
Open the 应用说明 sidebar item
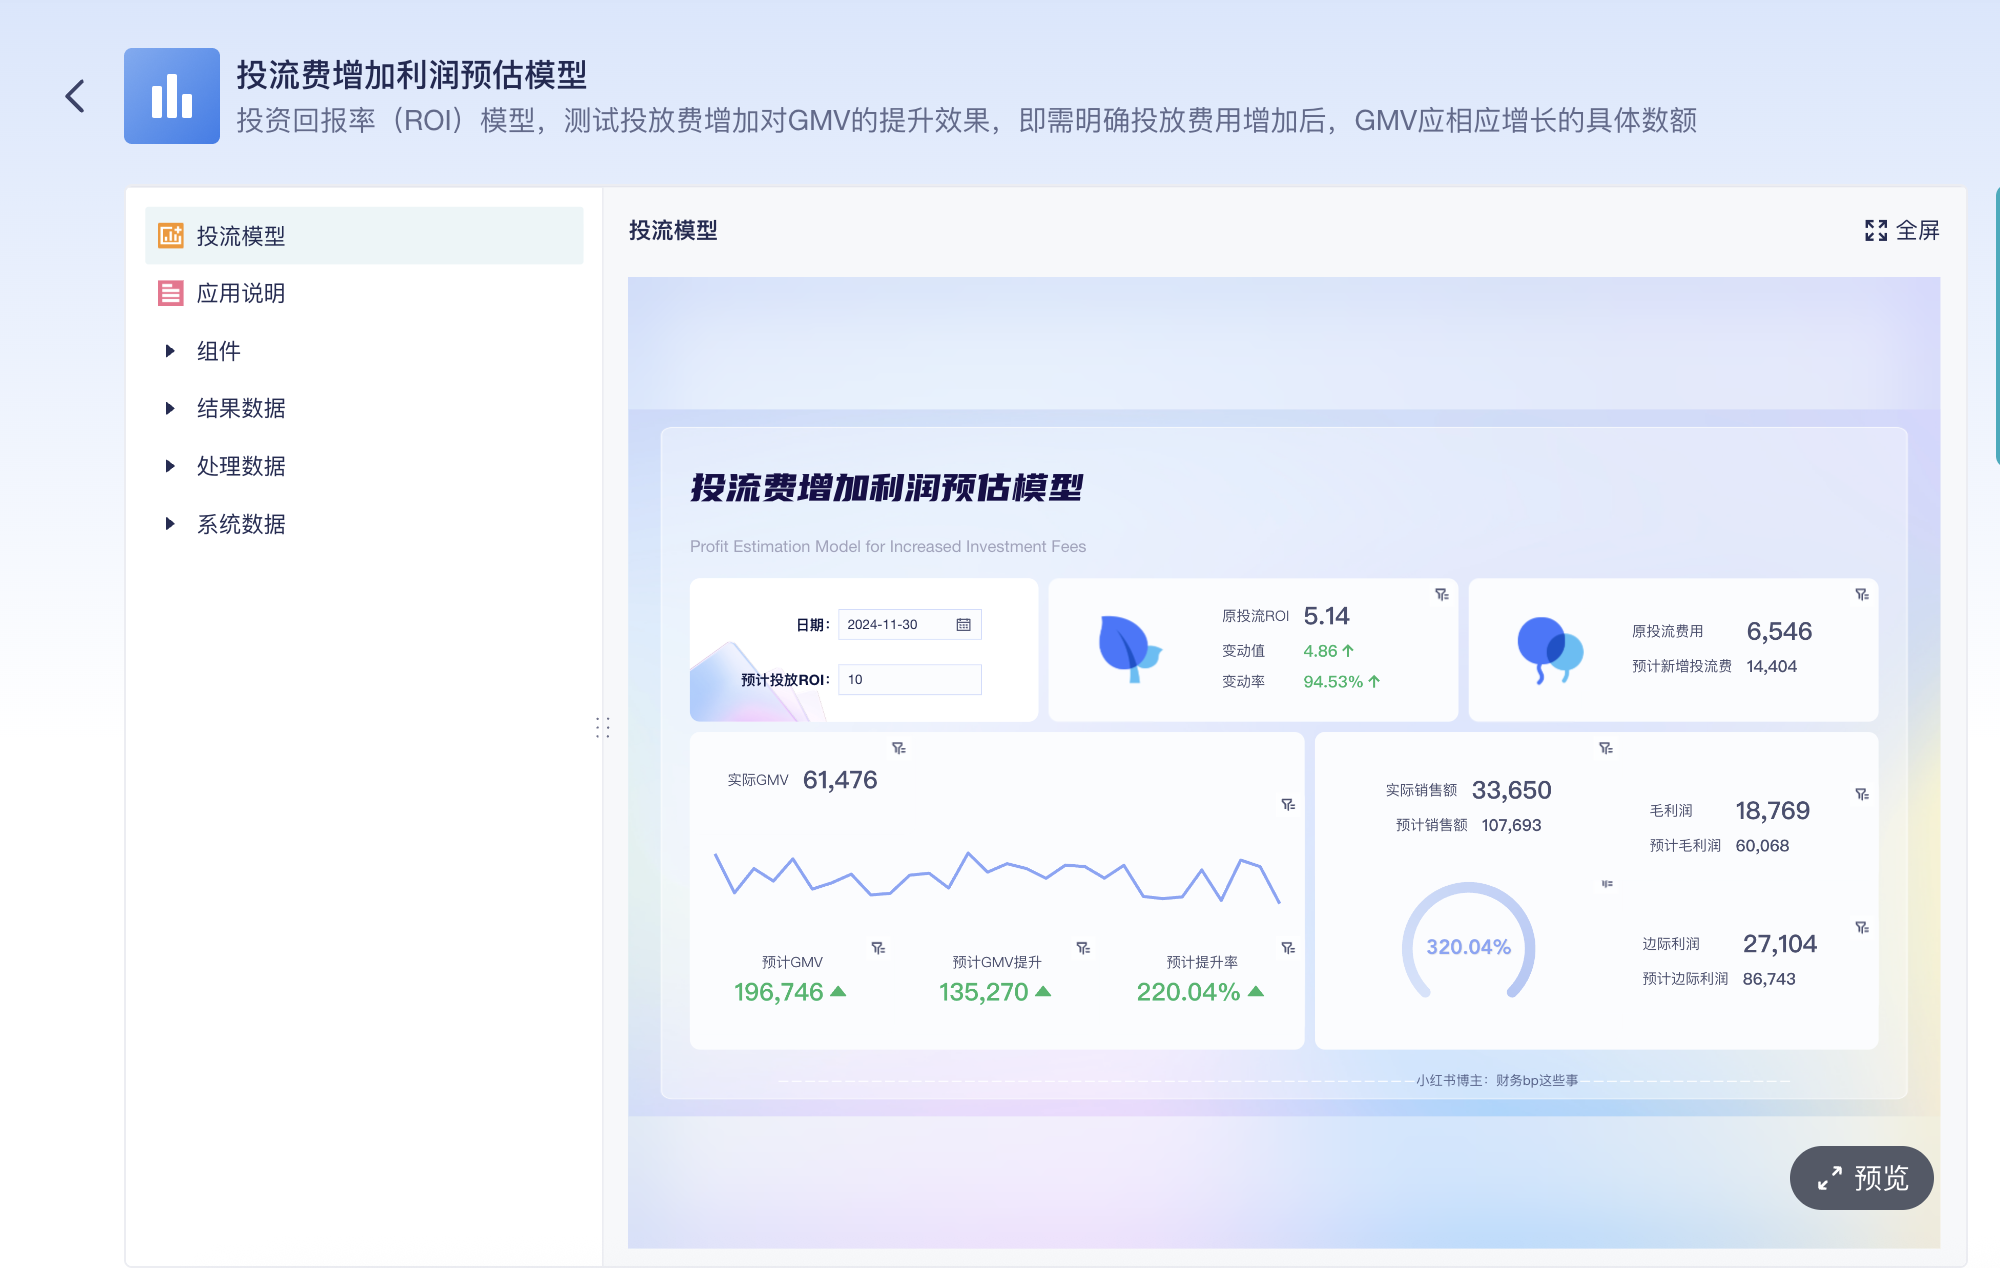pyautogui.click(x=242, y=292)
